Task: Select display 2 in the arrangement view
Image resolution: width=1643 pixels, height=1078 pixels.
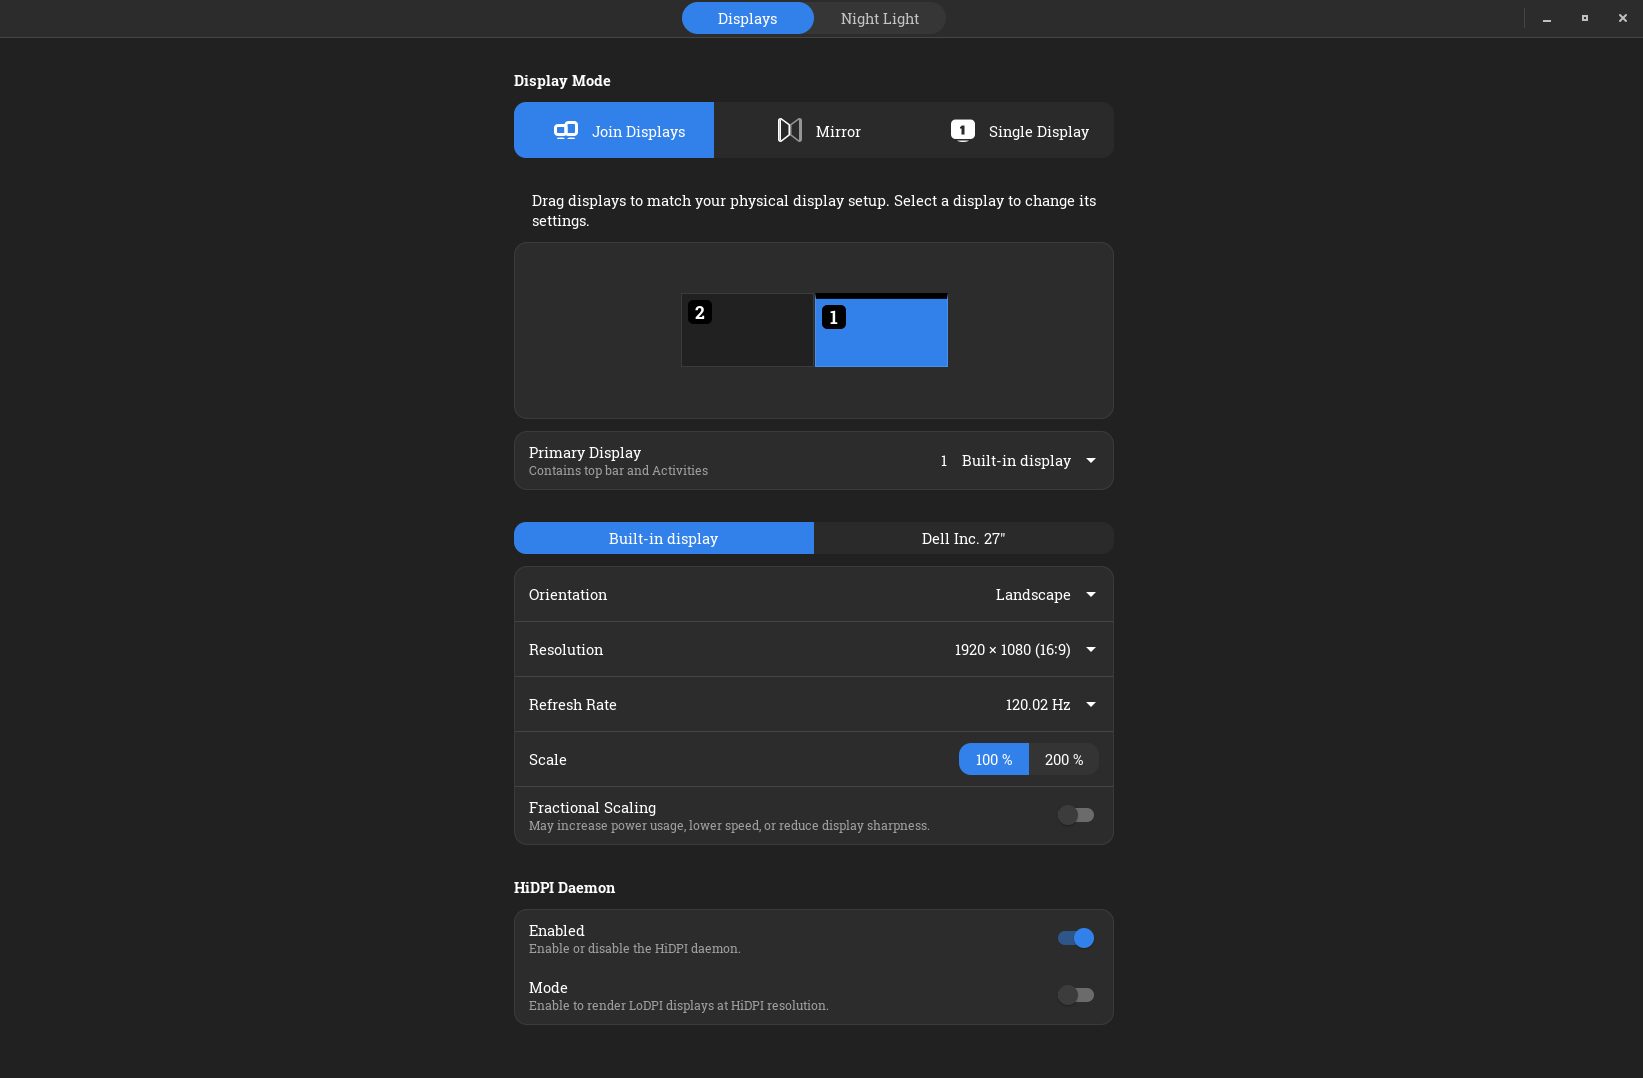Action: click(747, 330)
